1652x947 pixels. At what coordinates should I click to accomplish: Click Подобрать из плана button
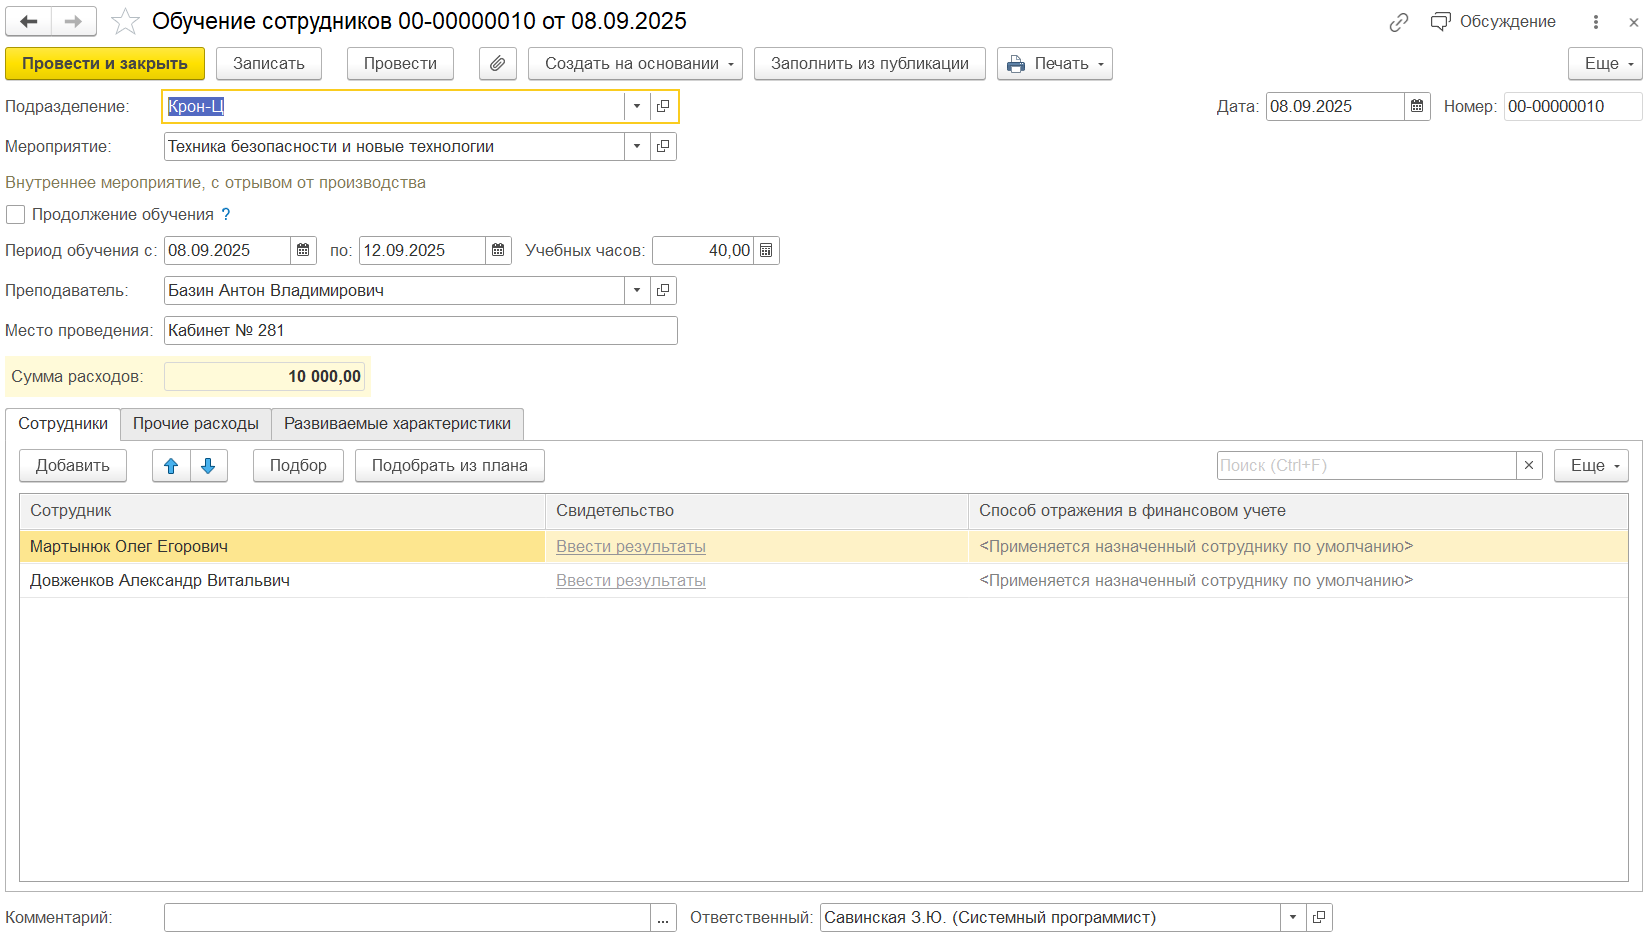tap(450, 466)
